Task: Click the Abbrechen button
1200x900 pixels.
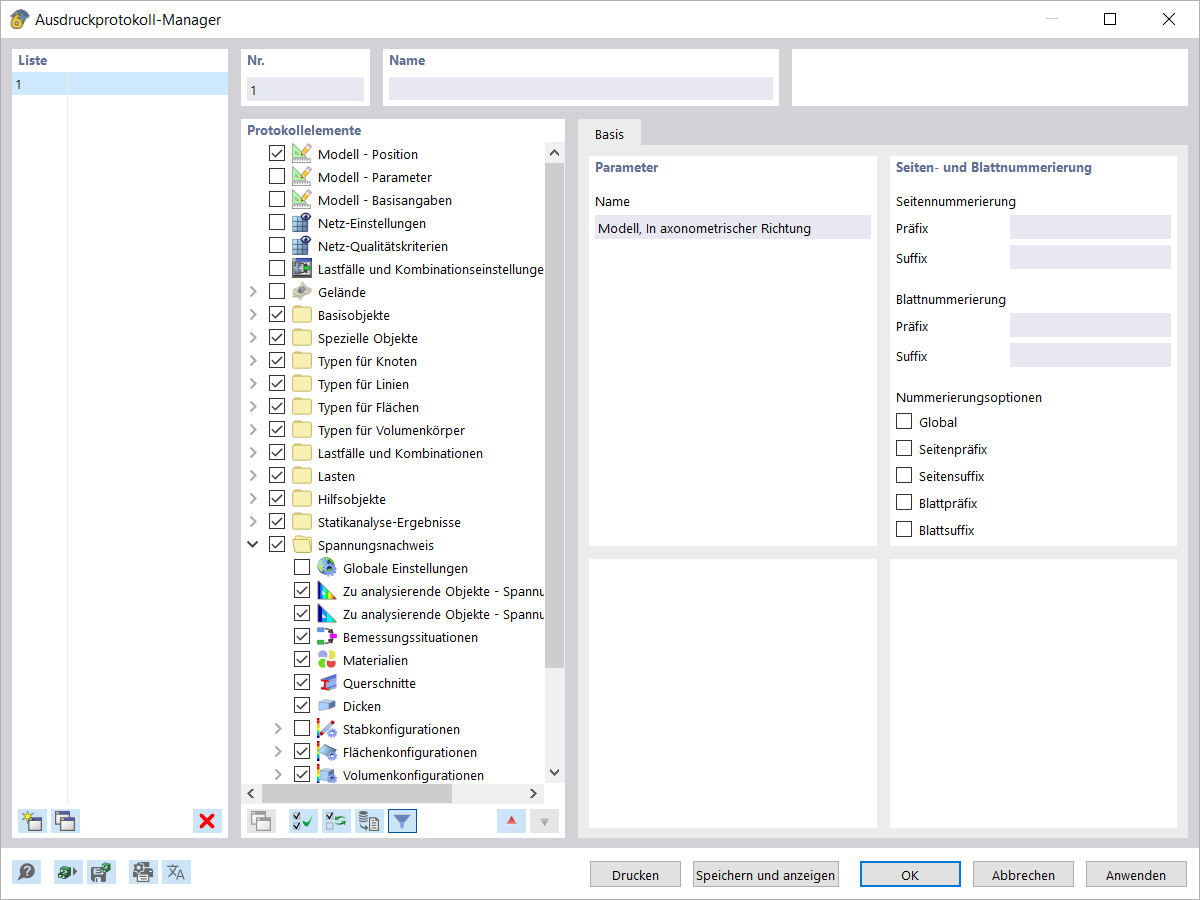Action: (x=1023, y=875)
